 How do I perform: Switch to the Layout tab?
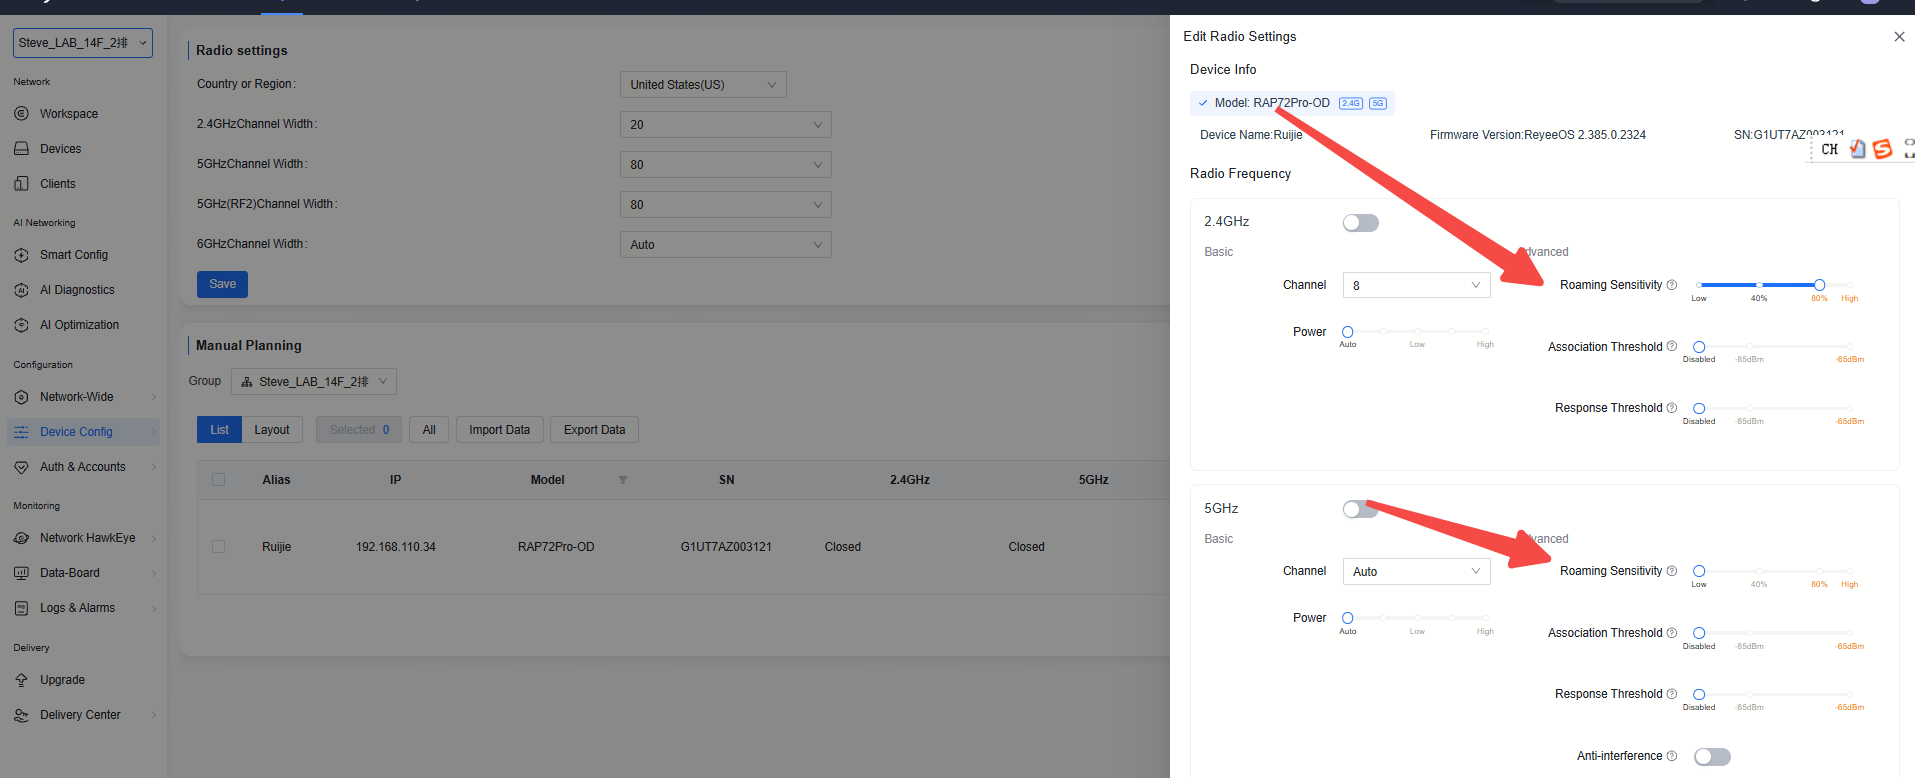pyautogui.click(x=271, y=430)
